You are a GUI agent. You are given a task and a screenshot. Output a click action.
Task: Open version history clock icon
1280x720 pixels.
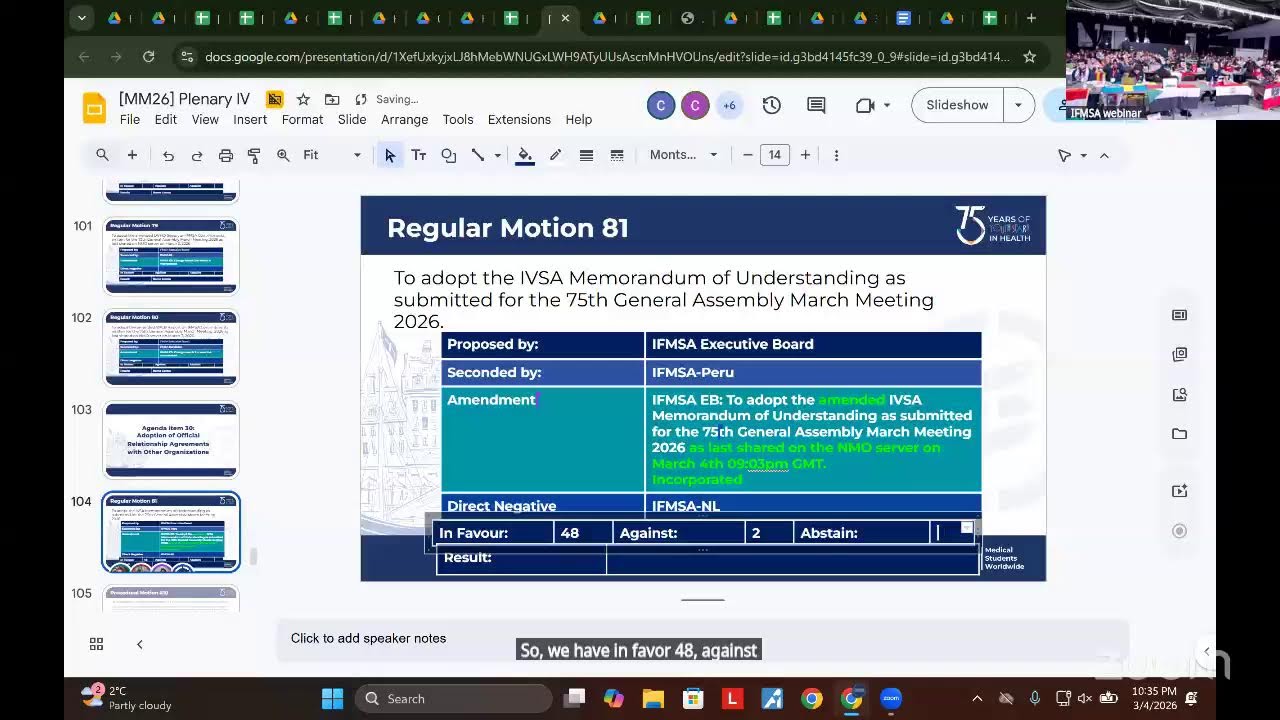click(x=771, y=105)
